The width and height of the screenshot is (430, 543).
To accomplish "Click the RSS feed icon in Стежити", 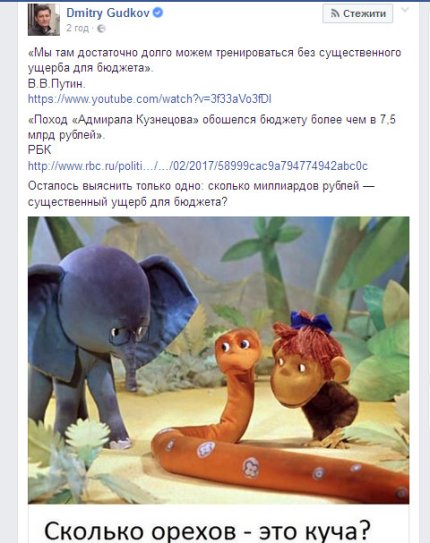I will coord(335,14).
